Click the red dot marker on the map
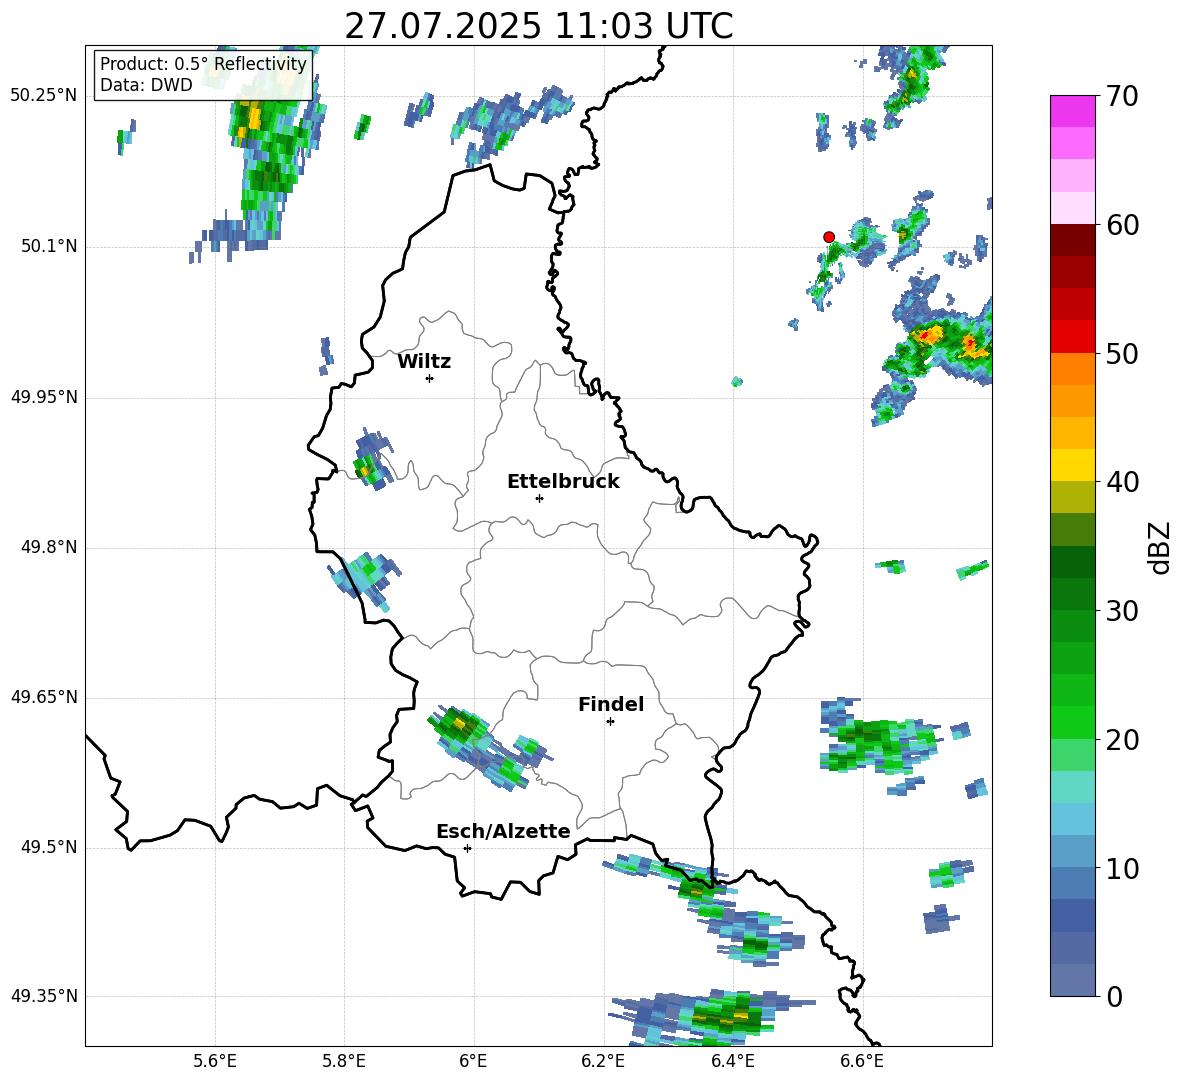 829,237
